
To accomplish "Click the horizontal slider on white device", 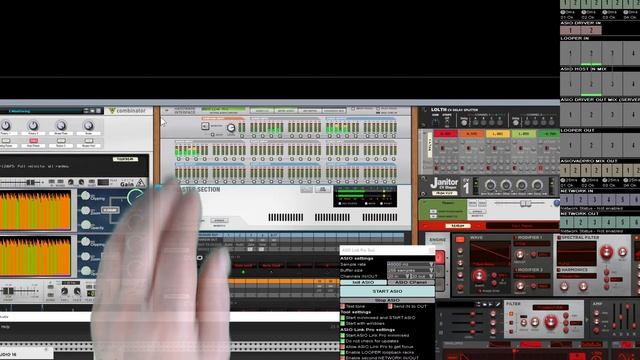I will click(525, 203).
